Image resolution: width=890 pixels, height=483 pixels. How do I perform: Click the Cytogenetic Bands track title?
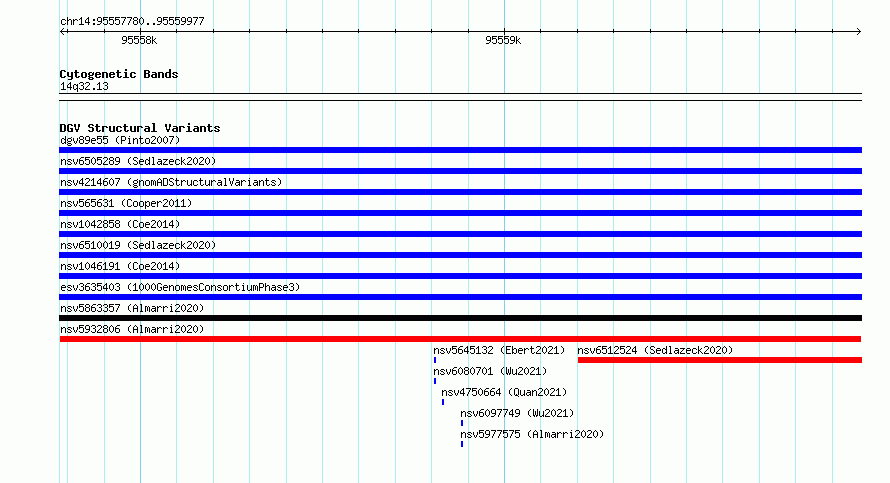[x=119, y=74]
